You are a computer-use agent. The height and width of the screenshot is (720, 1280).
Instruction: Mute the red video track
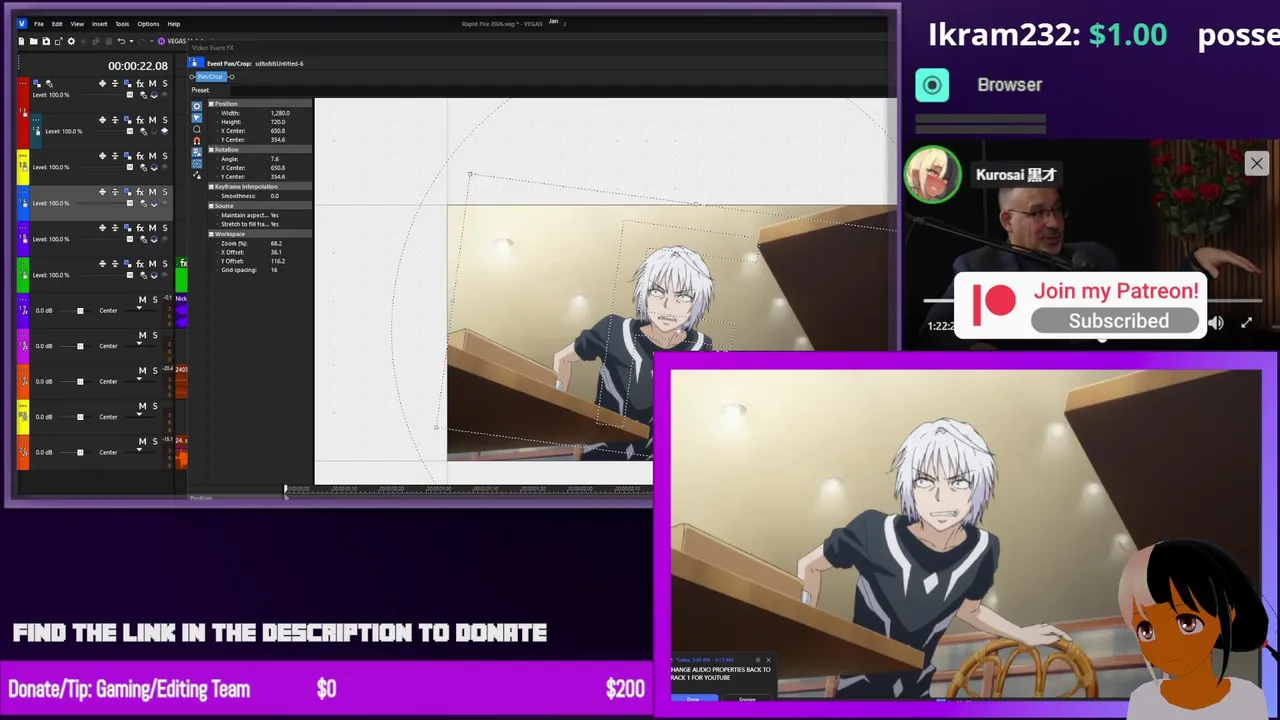pos(152,83)
